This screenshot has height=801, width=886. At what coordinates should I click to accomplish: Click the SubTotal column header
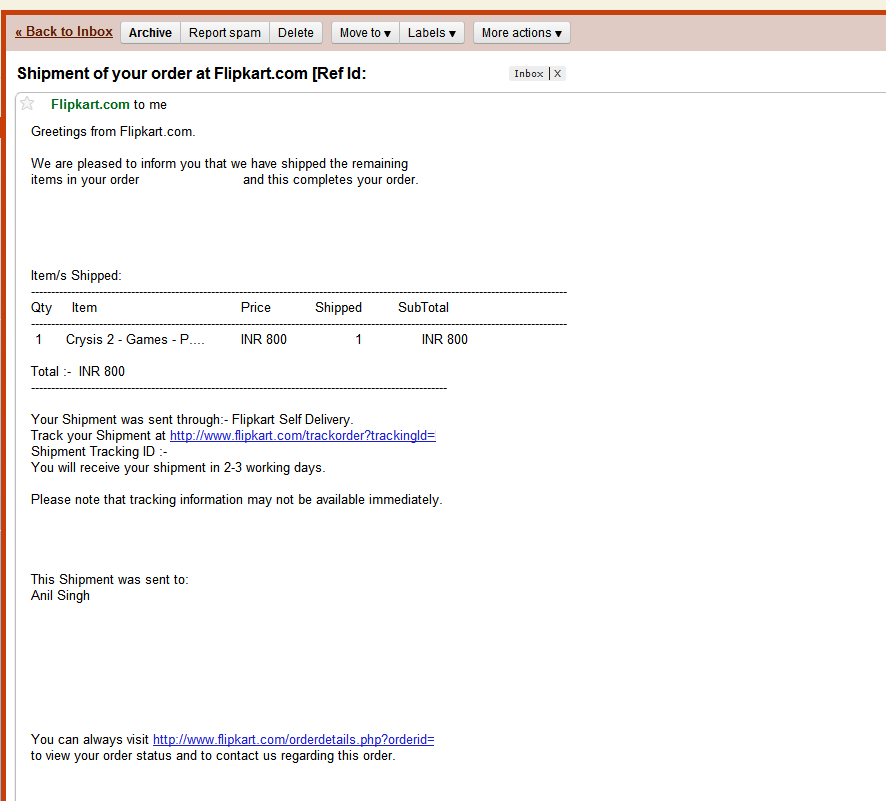(423, 307)
